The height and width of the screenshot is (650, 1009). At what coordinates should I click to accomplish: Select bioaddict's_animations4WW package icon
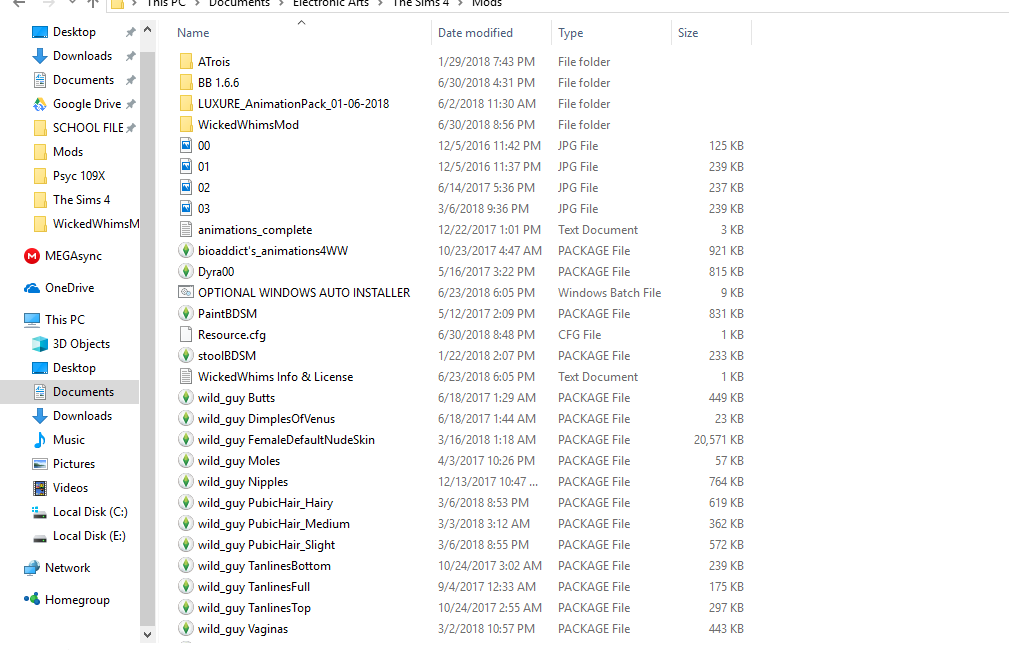[186, 250]
